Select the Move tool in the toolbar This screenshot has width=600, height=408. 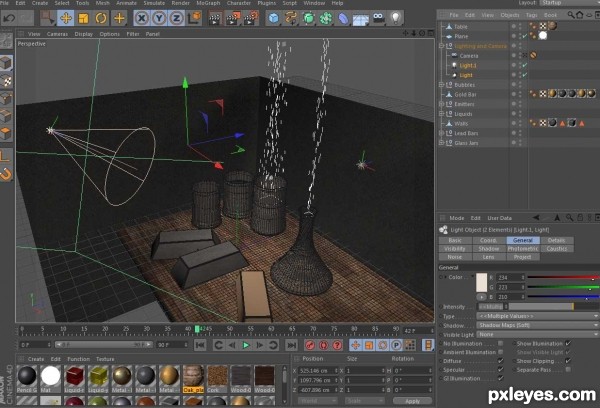tap(66, 18)
